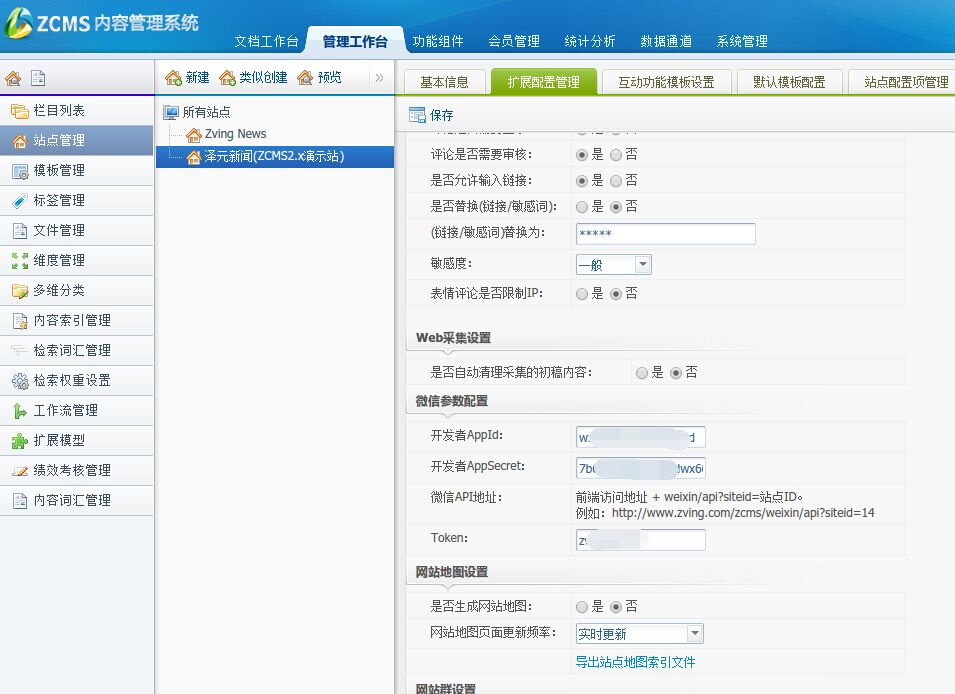Screen dimensions: 955x694
Task: Click 导出站点地图索引文件 link
Action: point(635,662)
